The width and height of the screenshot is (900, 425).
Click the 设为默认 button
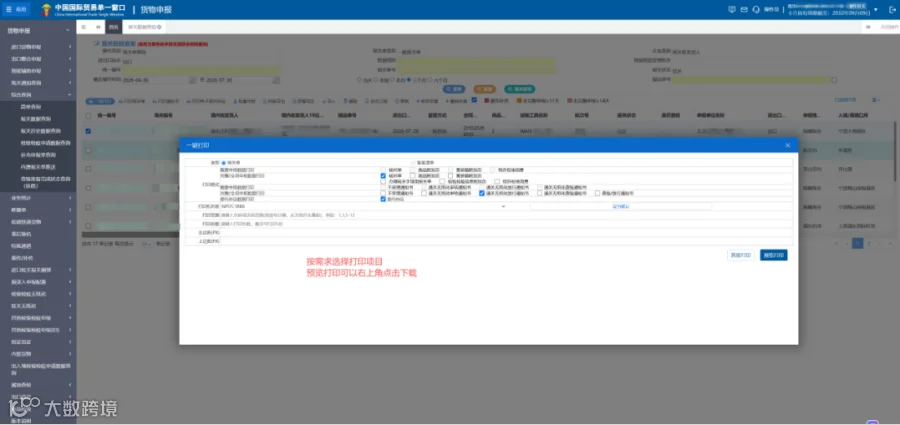tap(620, 206)
